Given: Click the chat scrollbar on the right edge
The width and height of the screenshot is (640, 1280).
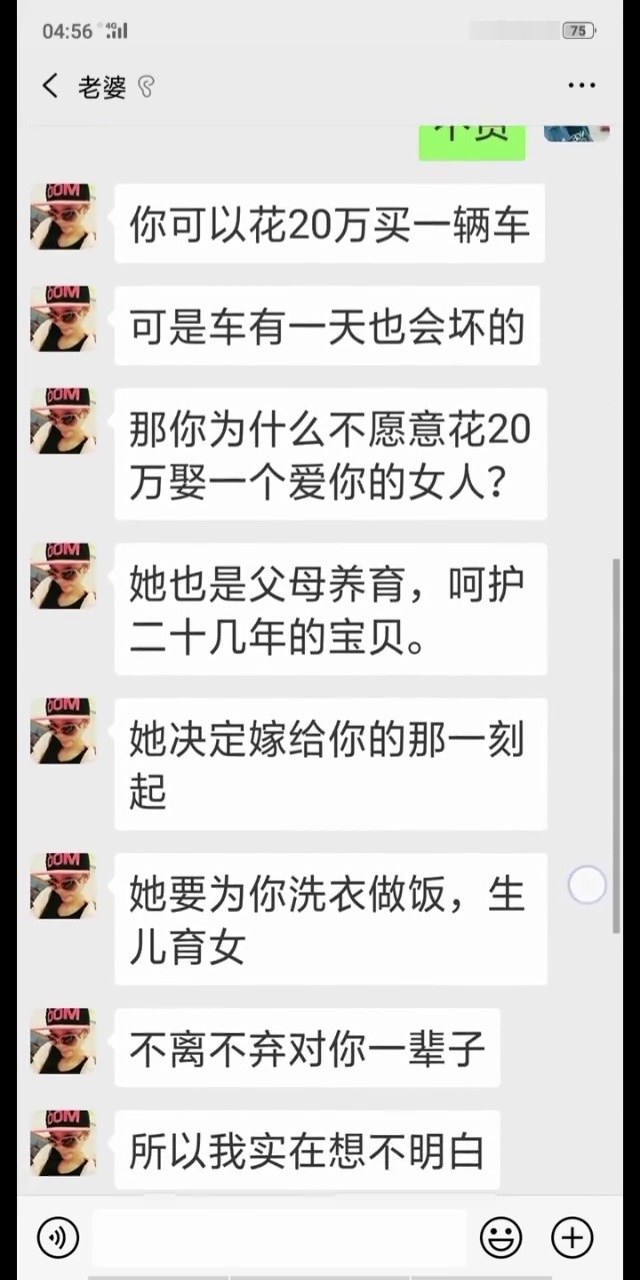Looking at the screenshot, I should click(x=616, y=745).
